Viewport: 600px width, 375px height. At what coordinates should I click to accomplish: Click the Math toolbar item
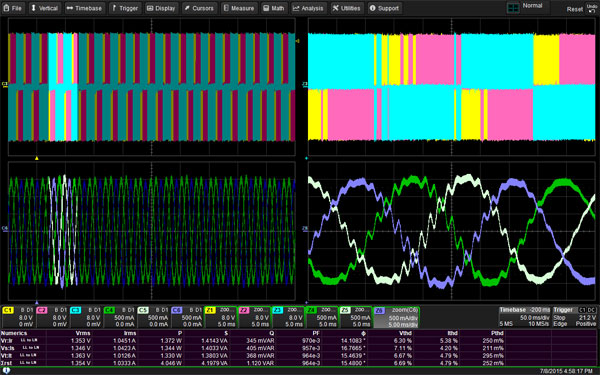tap(274, 8)
